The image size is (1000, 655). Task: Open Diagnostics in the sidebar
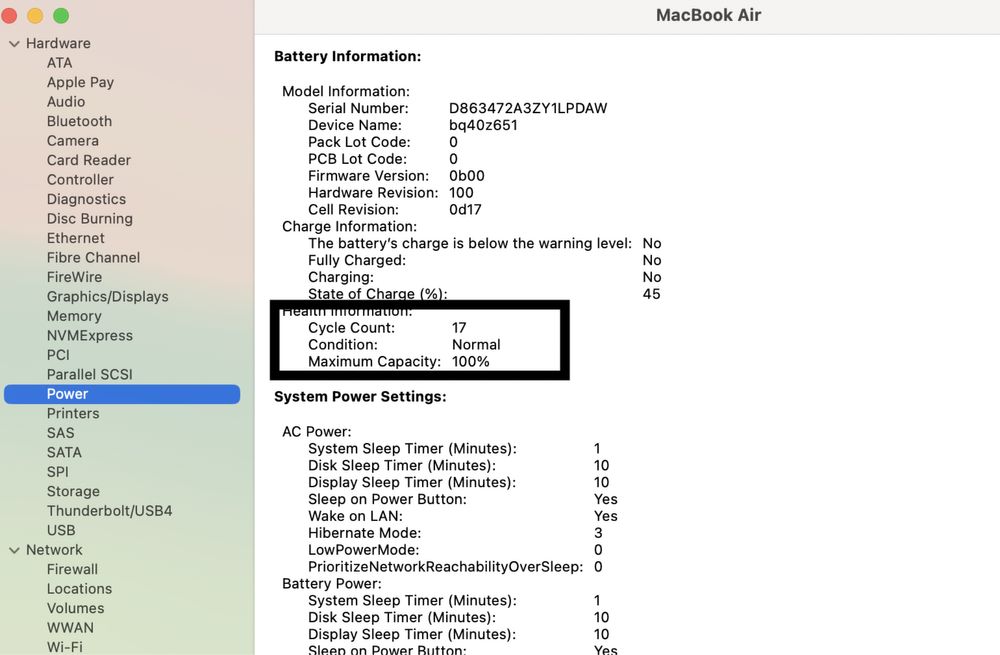click(86, 199)
